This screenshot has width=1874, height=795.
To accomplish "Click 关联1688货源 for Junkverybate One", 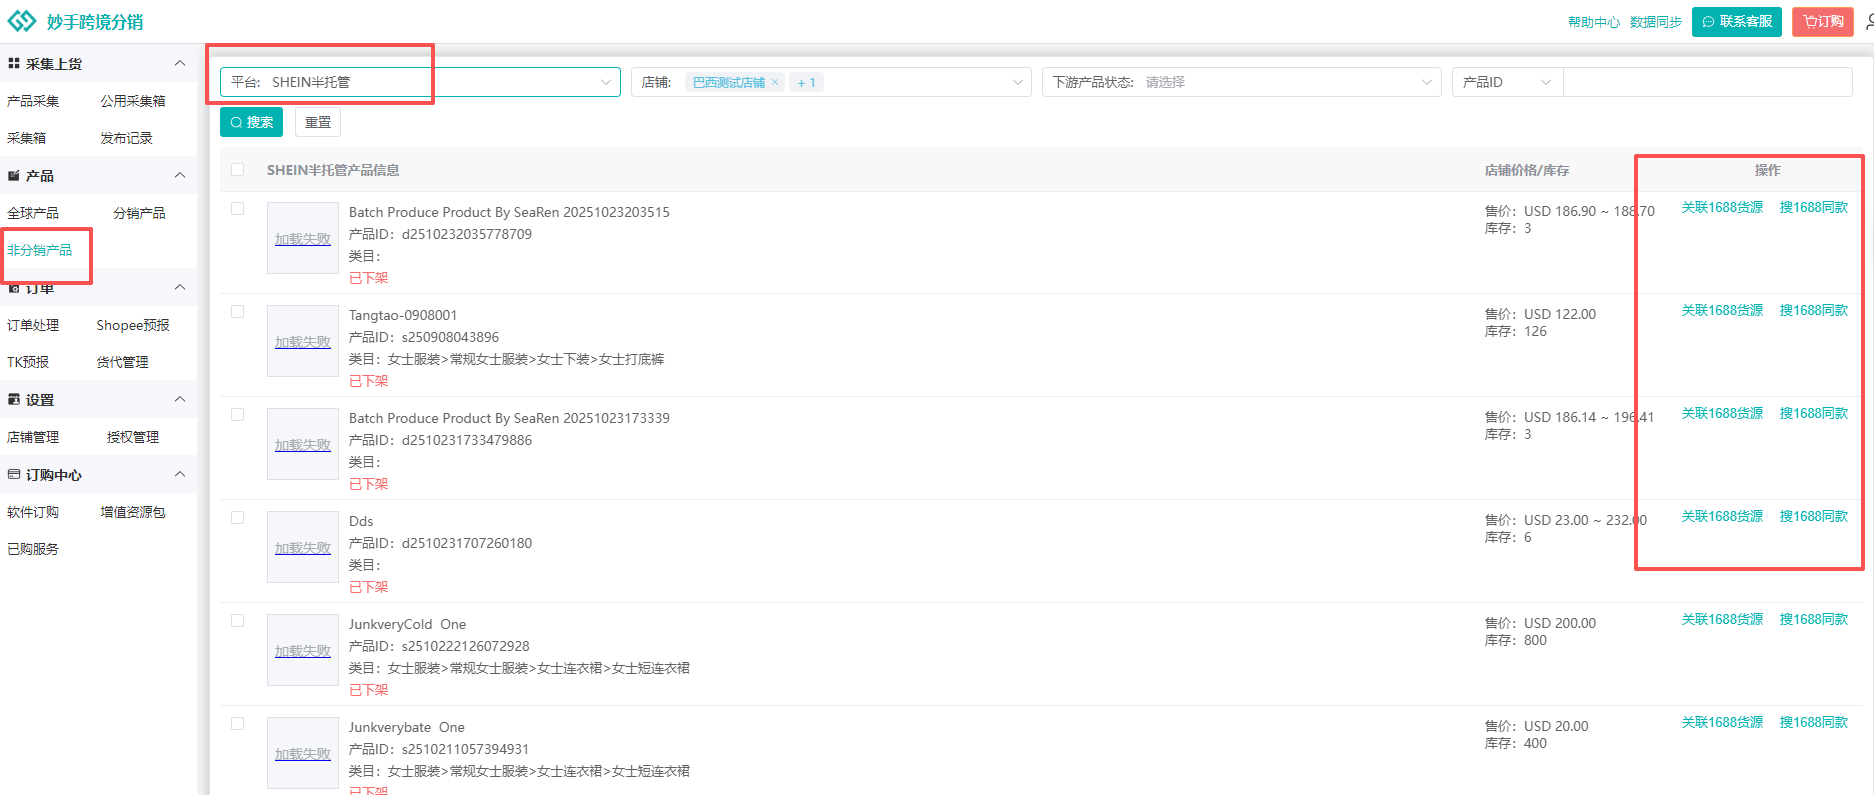I will click(x=1722, y=723).
